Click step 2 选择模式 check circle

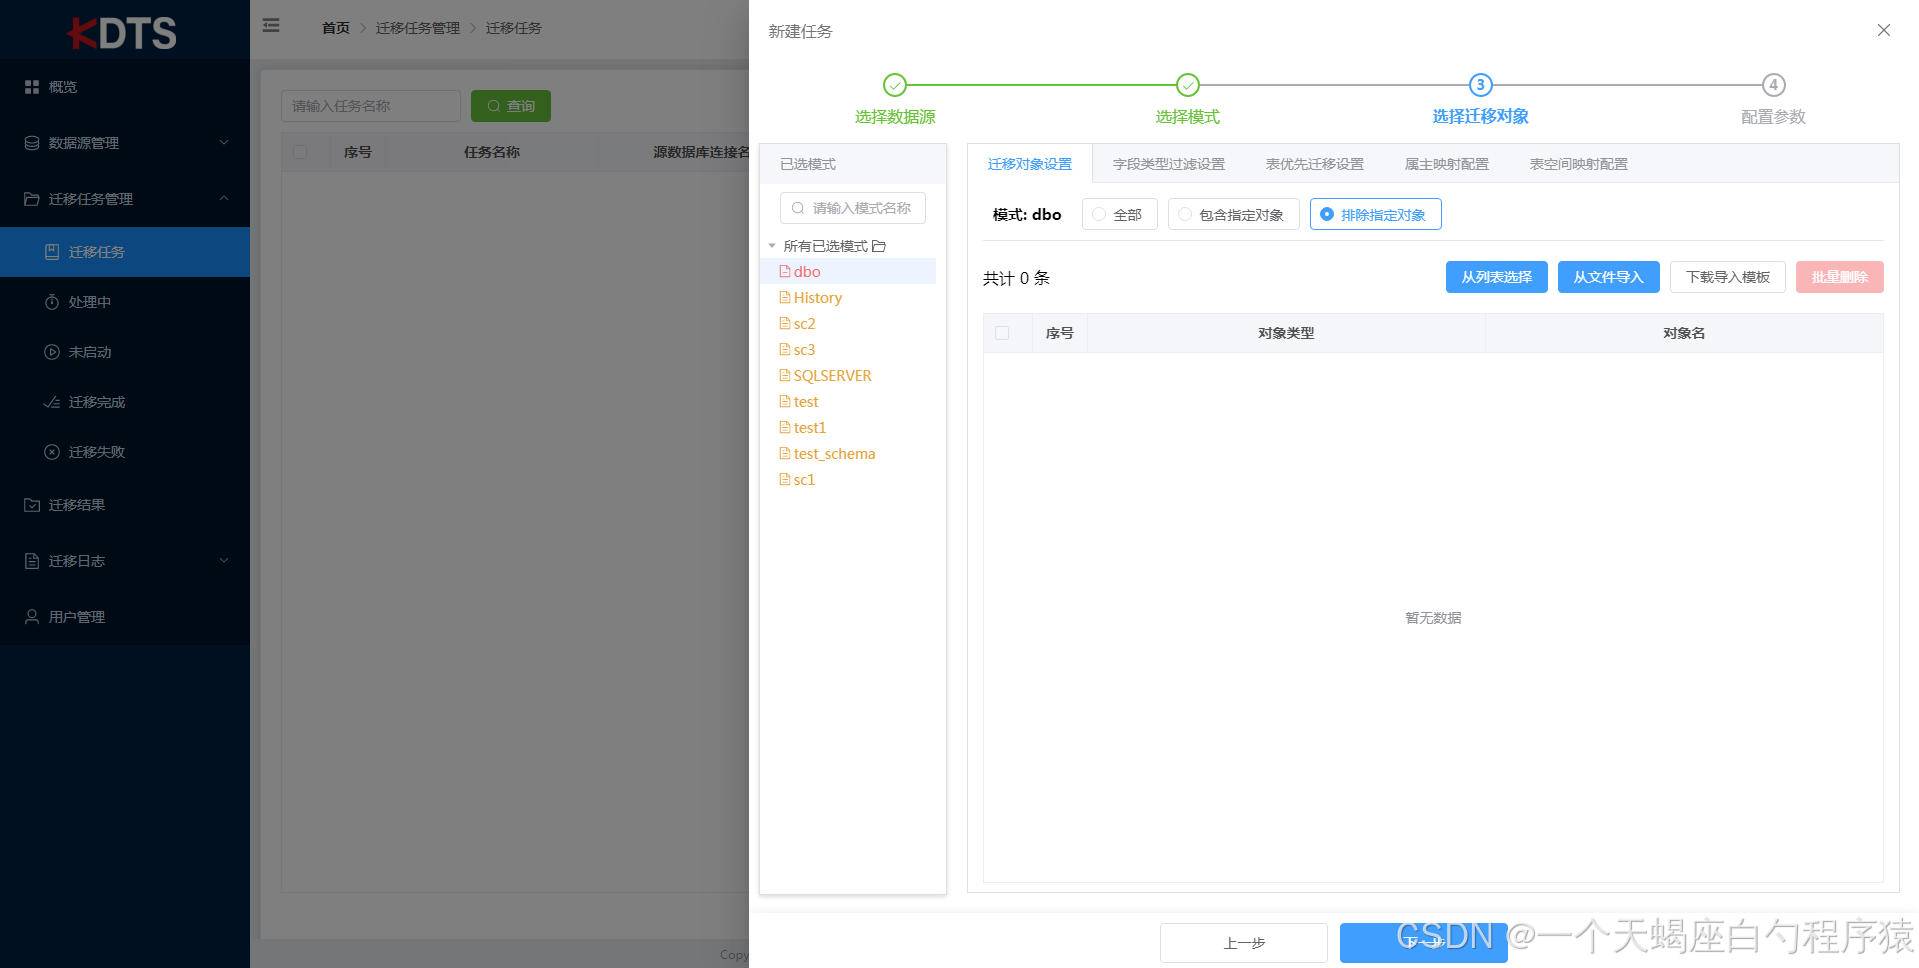pyautogui.click(x=1188, y=85)
